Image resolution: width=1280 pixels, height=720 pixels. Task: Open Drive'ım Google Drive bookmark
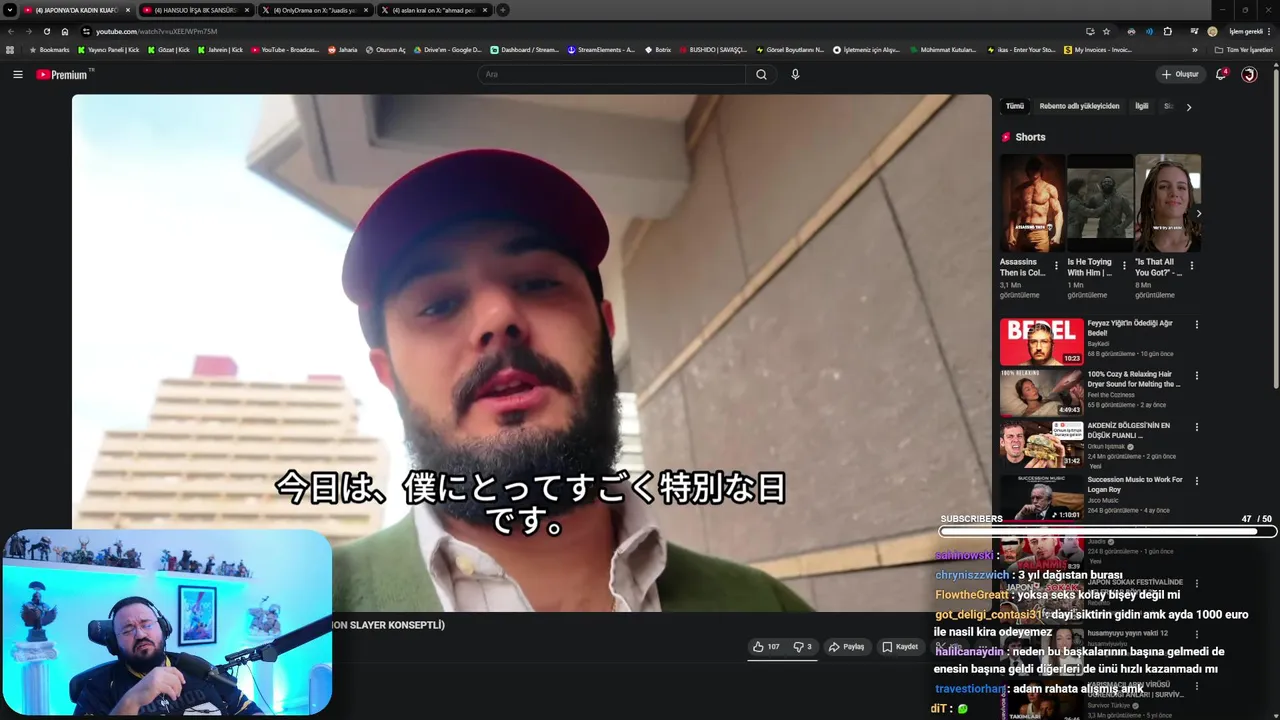pyautogui.click(x=447, y=49)
